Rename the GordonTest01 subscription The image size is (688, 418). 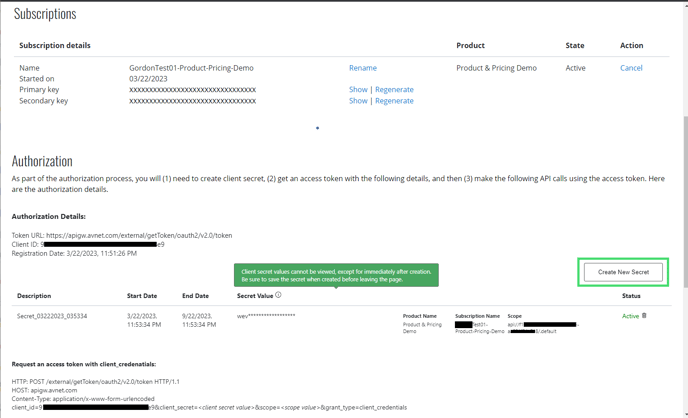point(363,68)
